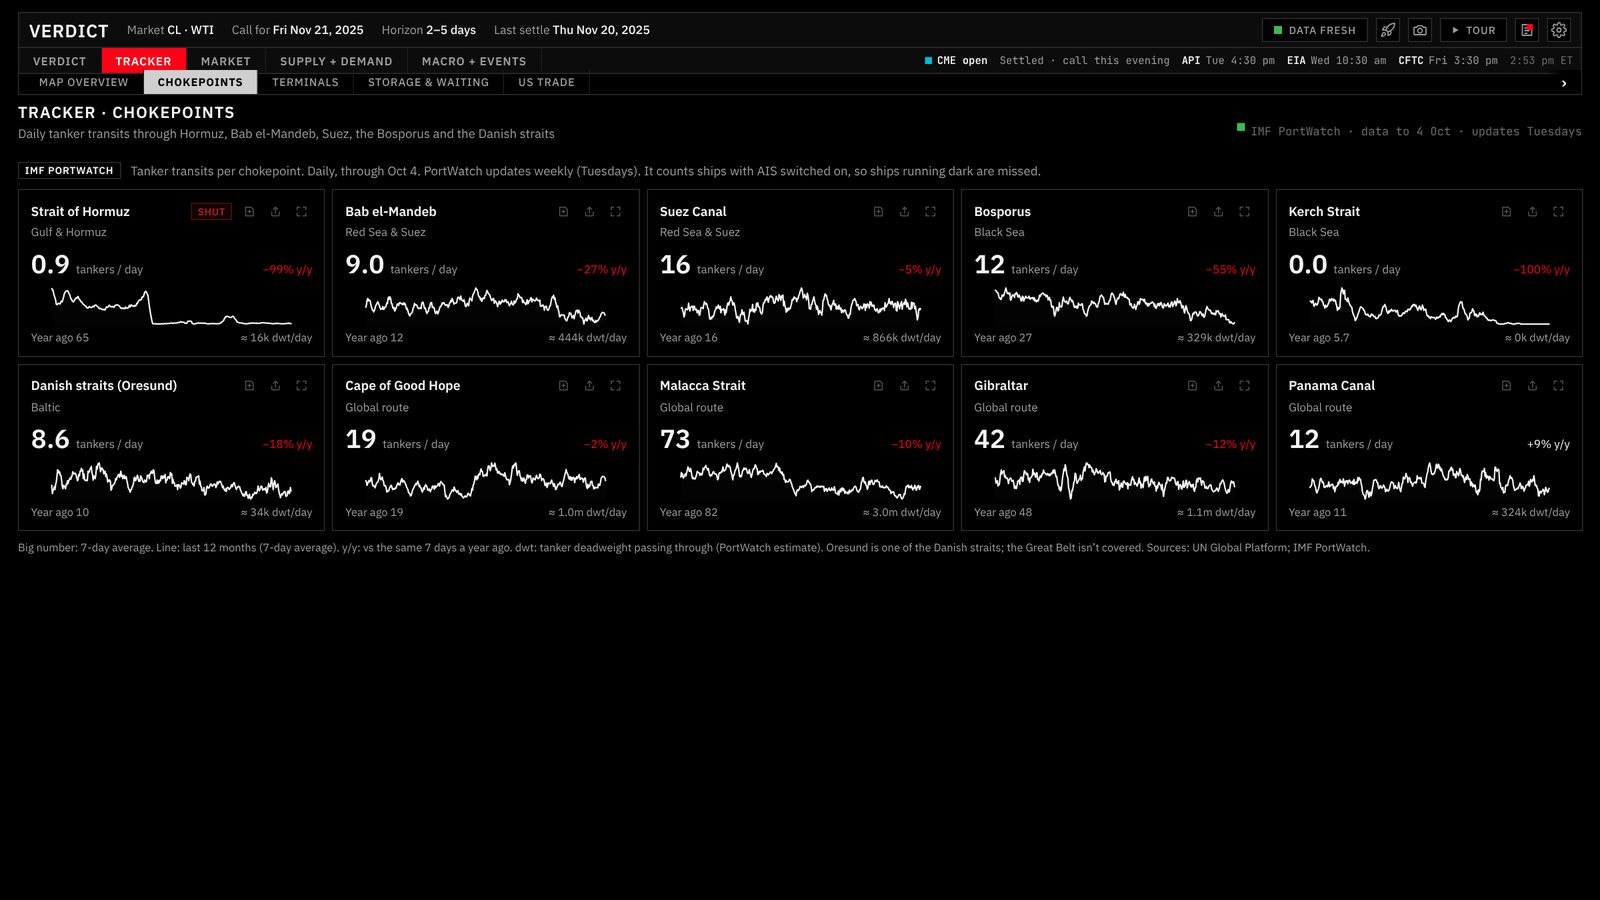Add Bab el-Mandeb card to notes
Viewport: 1600px width, 900px height.
pos(563,212)
